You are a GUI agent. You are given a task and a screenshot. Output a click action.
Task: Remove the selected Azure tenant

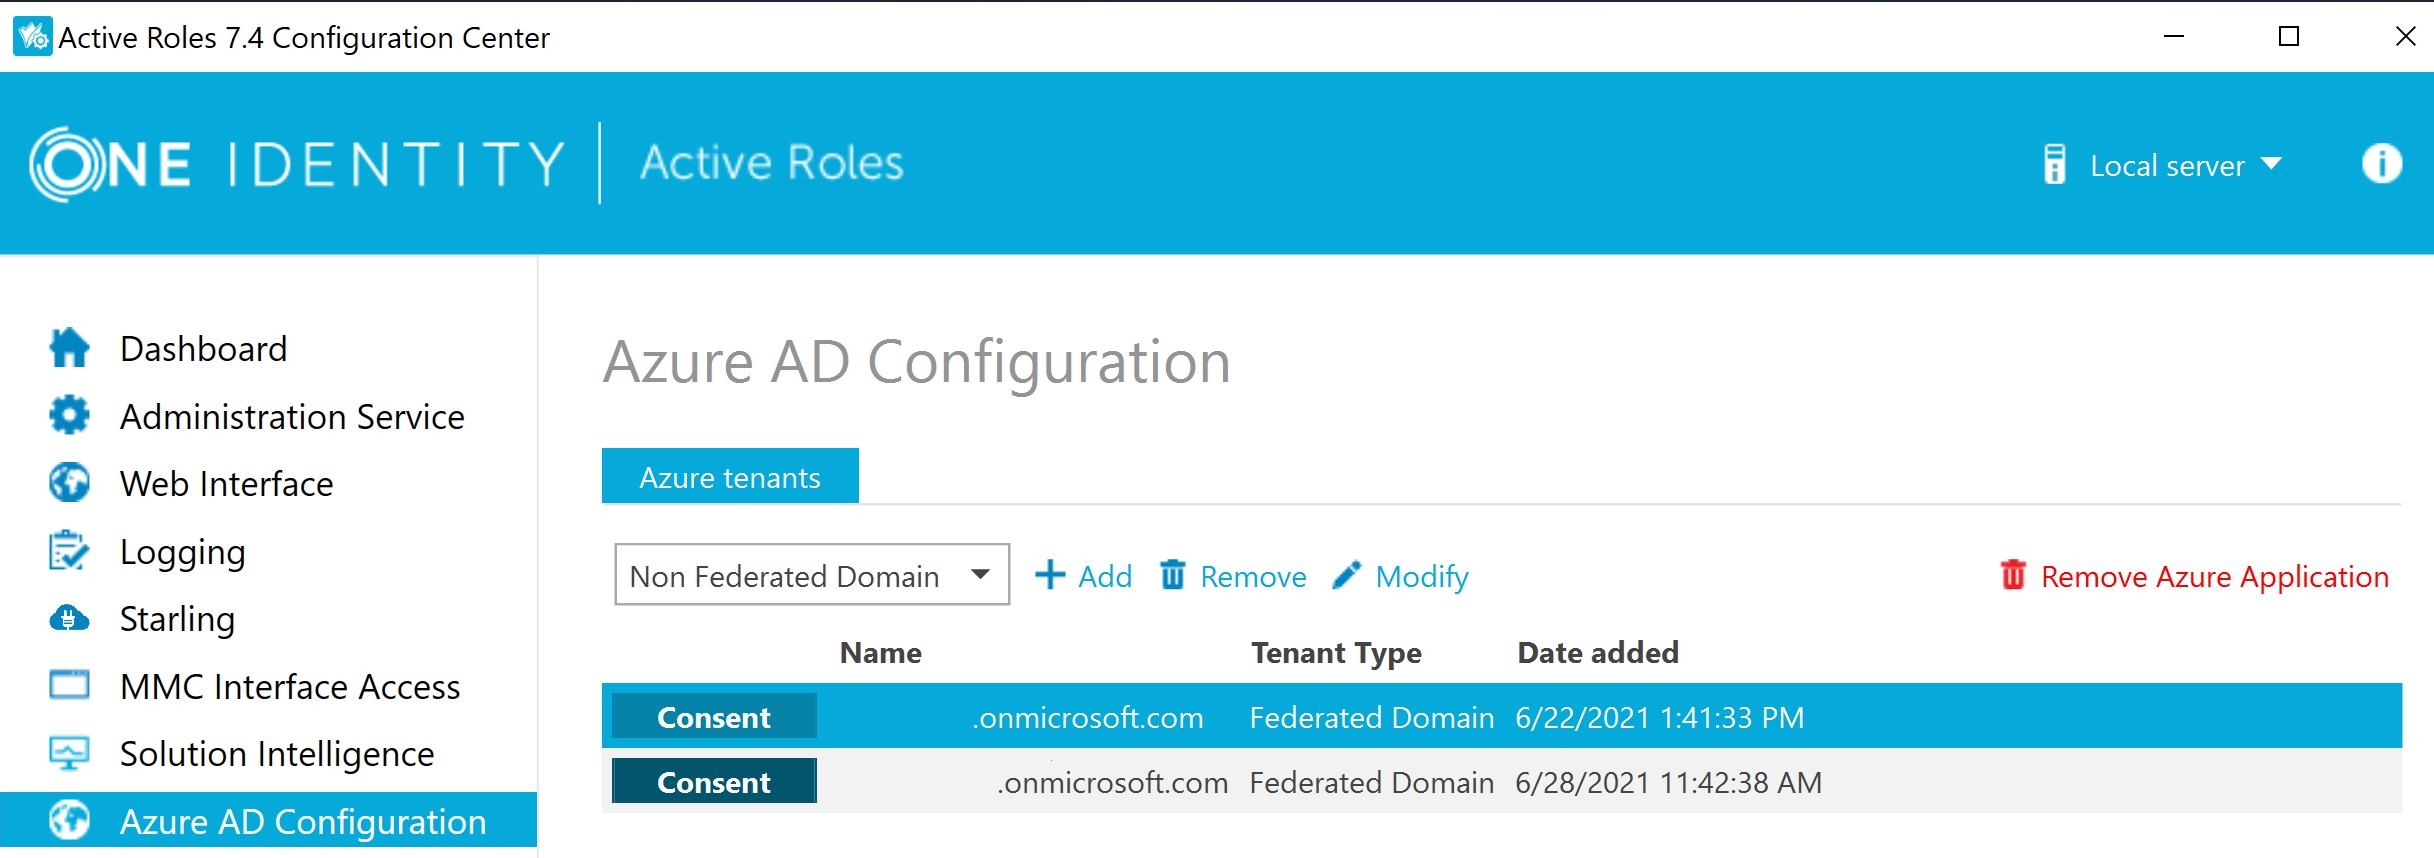point(1233,576)
